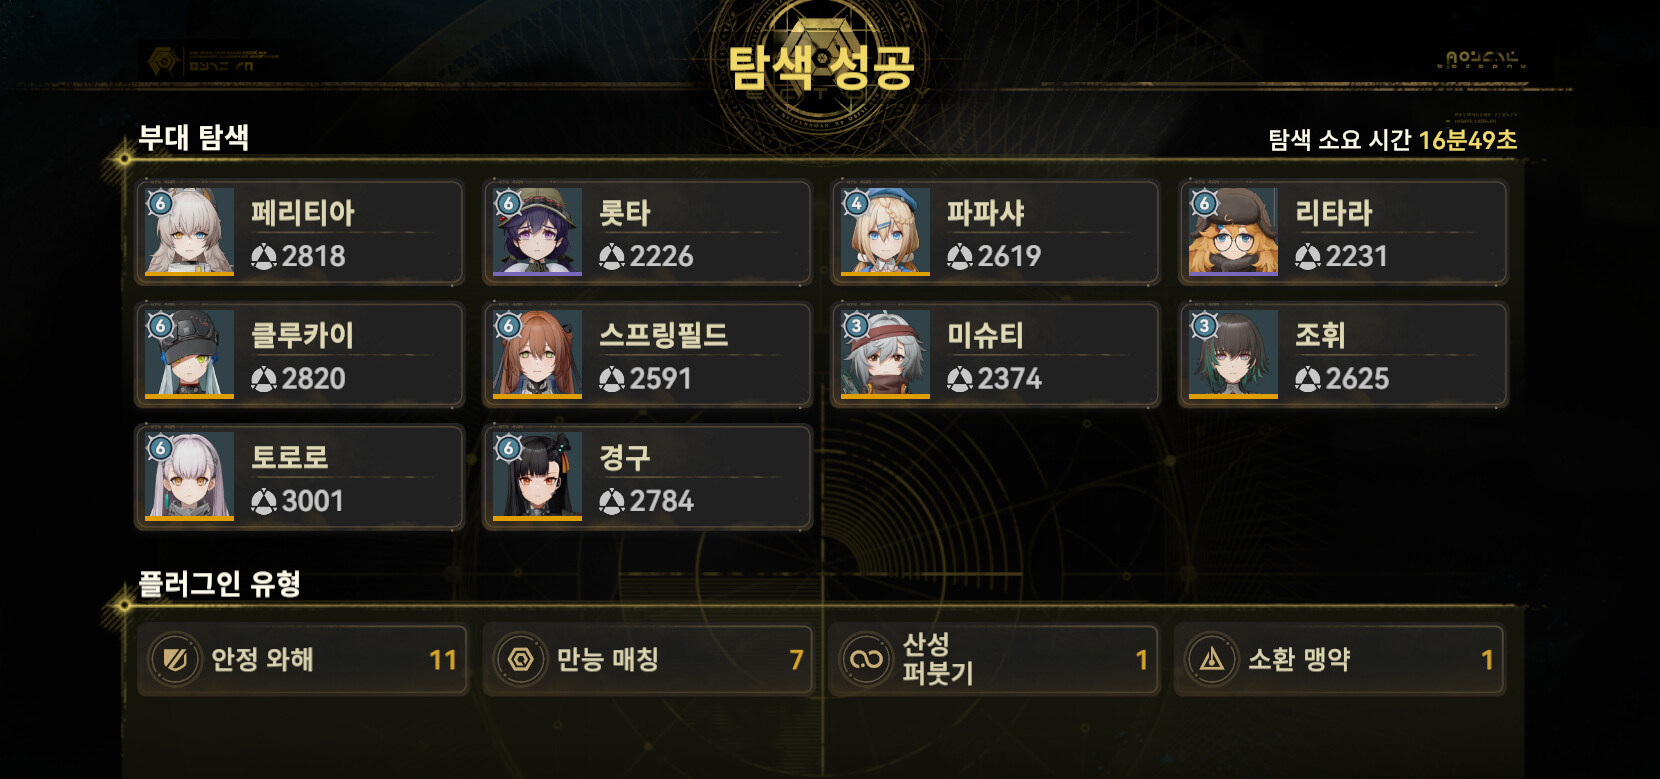Click the 안정 와해 plugin icon
Viewport: 1660px width, 779px height.
[x=175, y=660]
